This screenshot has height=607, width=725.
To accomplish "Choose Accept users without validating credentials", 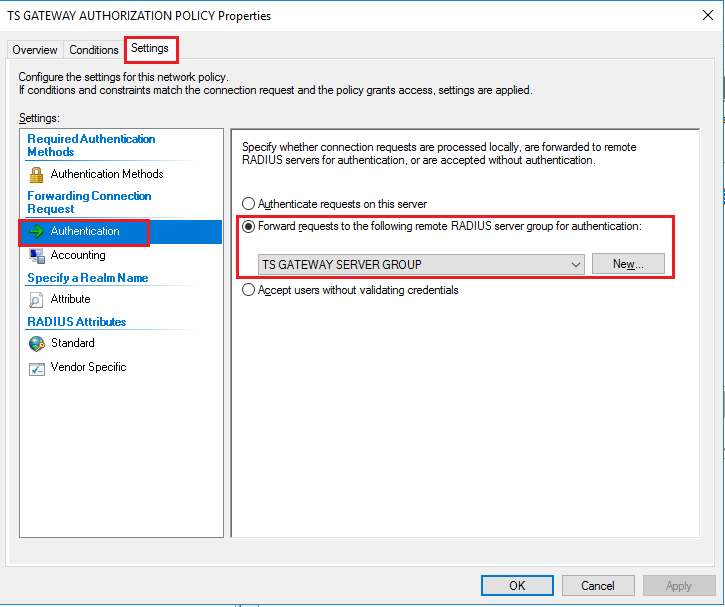I will (x=249, y=290).
